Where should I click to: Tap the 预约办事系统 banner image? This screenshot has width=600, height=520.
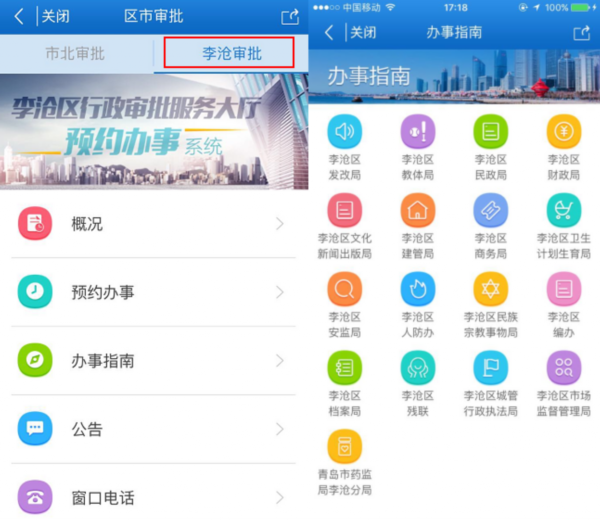[x=150, y=130]
